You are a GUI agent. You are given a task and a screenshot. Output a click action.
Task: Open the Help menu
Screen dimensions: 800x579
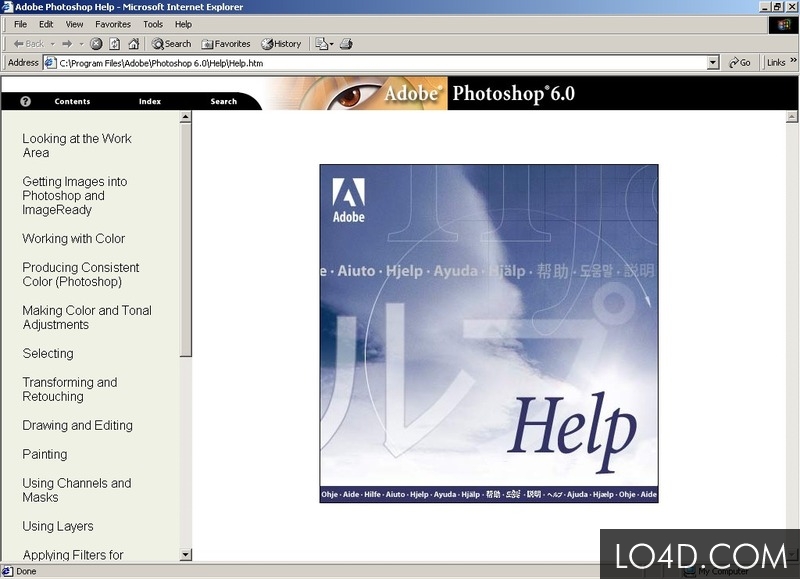(x=183, y=24)
